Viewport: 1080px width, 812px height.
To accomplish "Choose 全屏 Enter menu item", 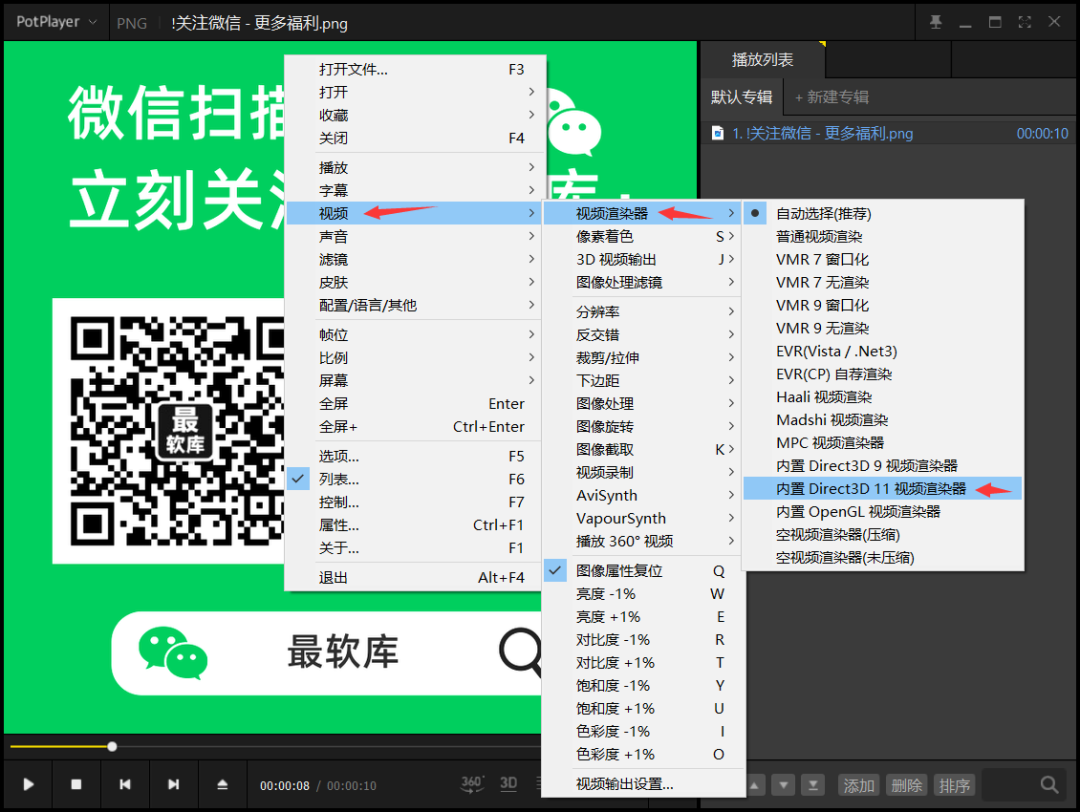I will (415, 404).
